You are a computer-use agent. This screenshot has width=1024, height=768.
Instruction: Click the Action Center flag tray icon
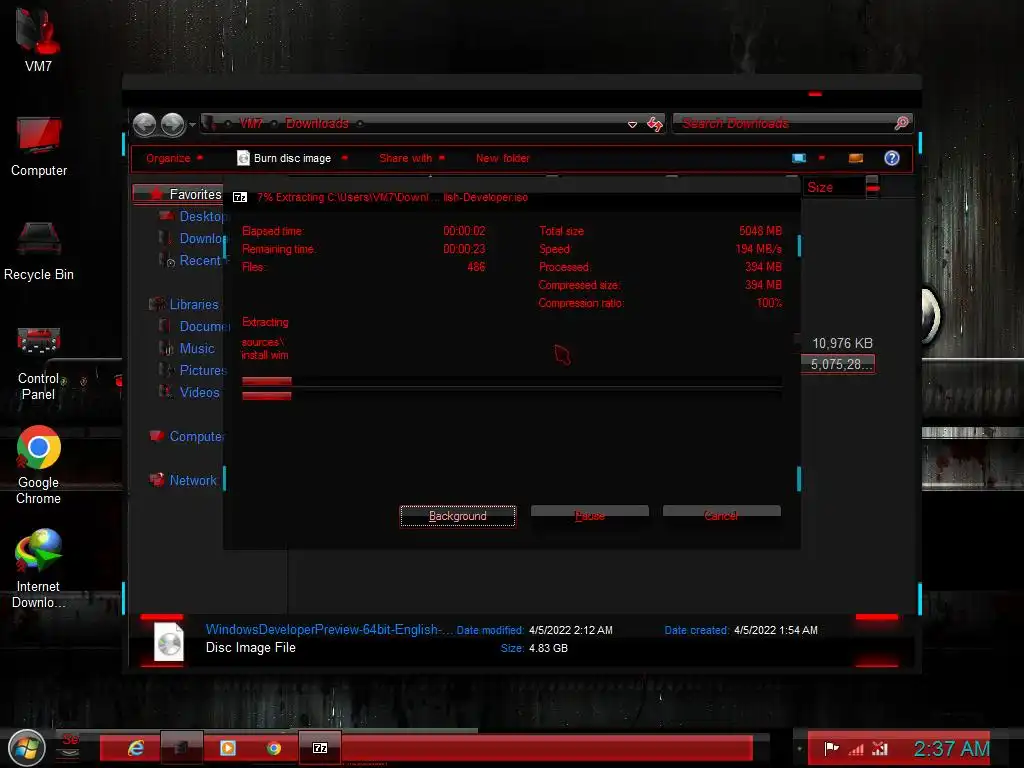[831, 748]
